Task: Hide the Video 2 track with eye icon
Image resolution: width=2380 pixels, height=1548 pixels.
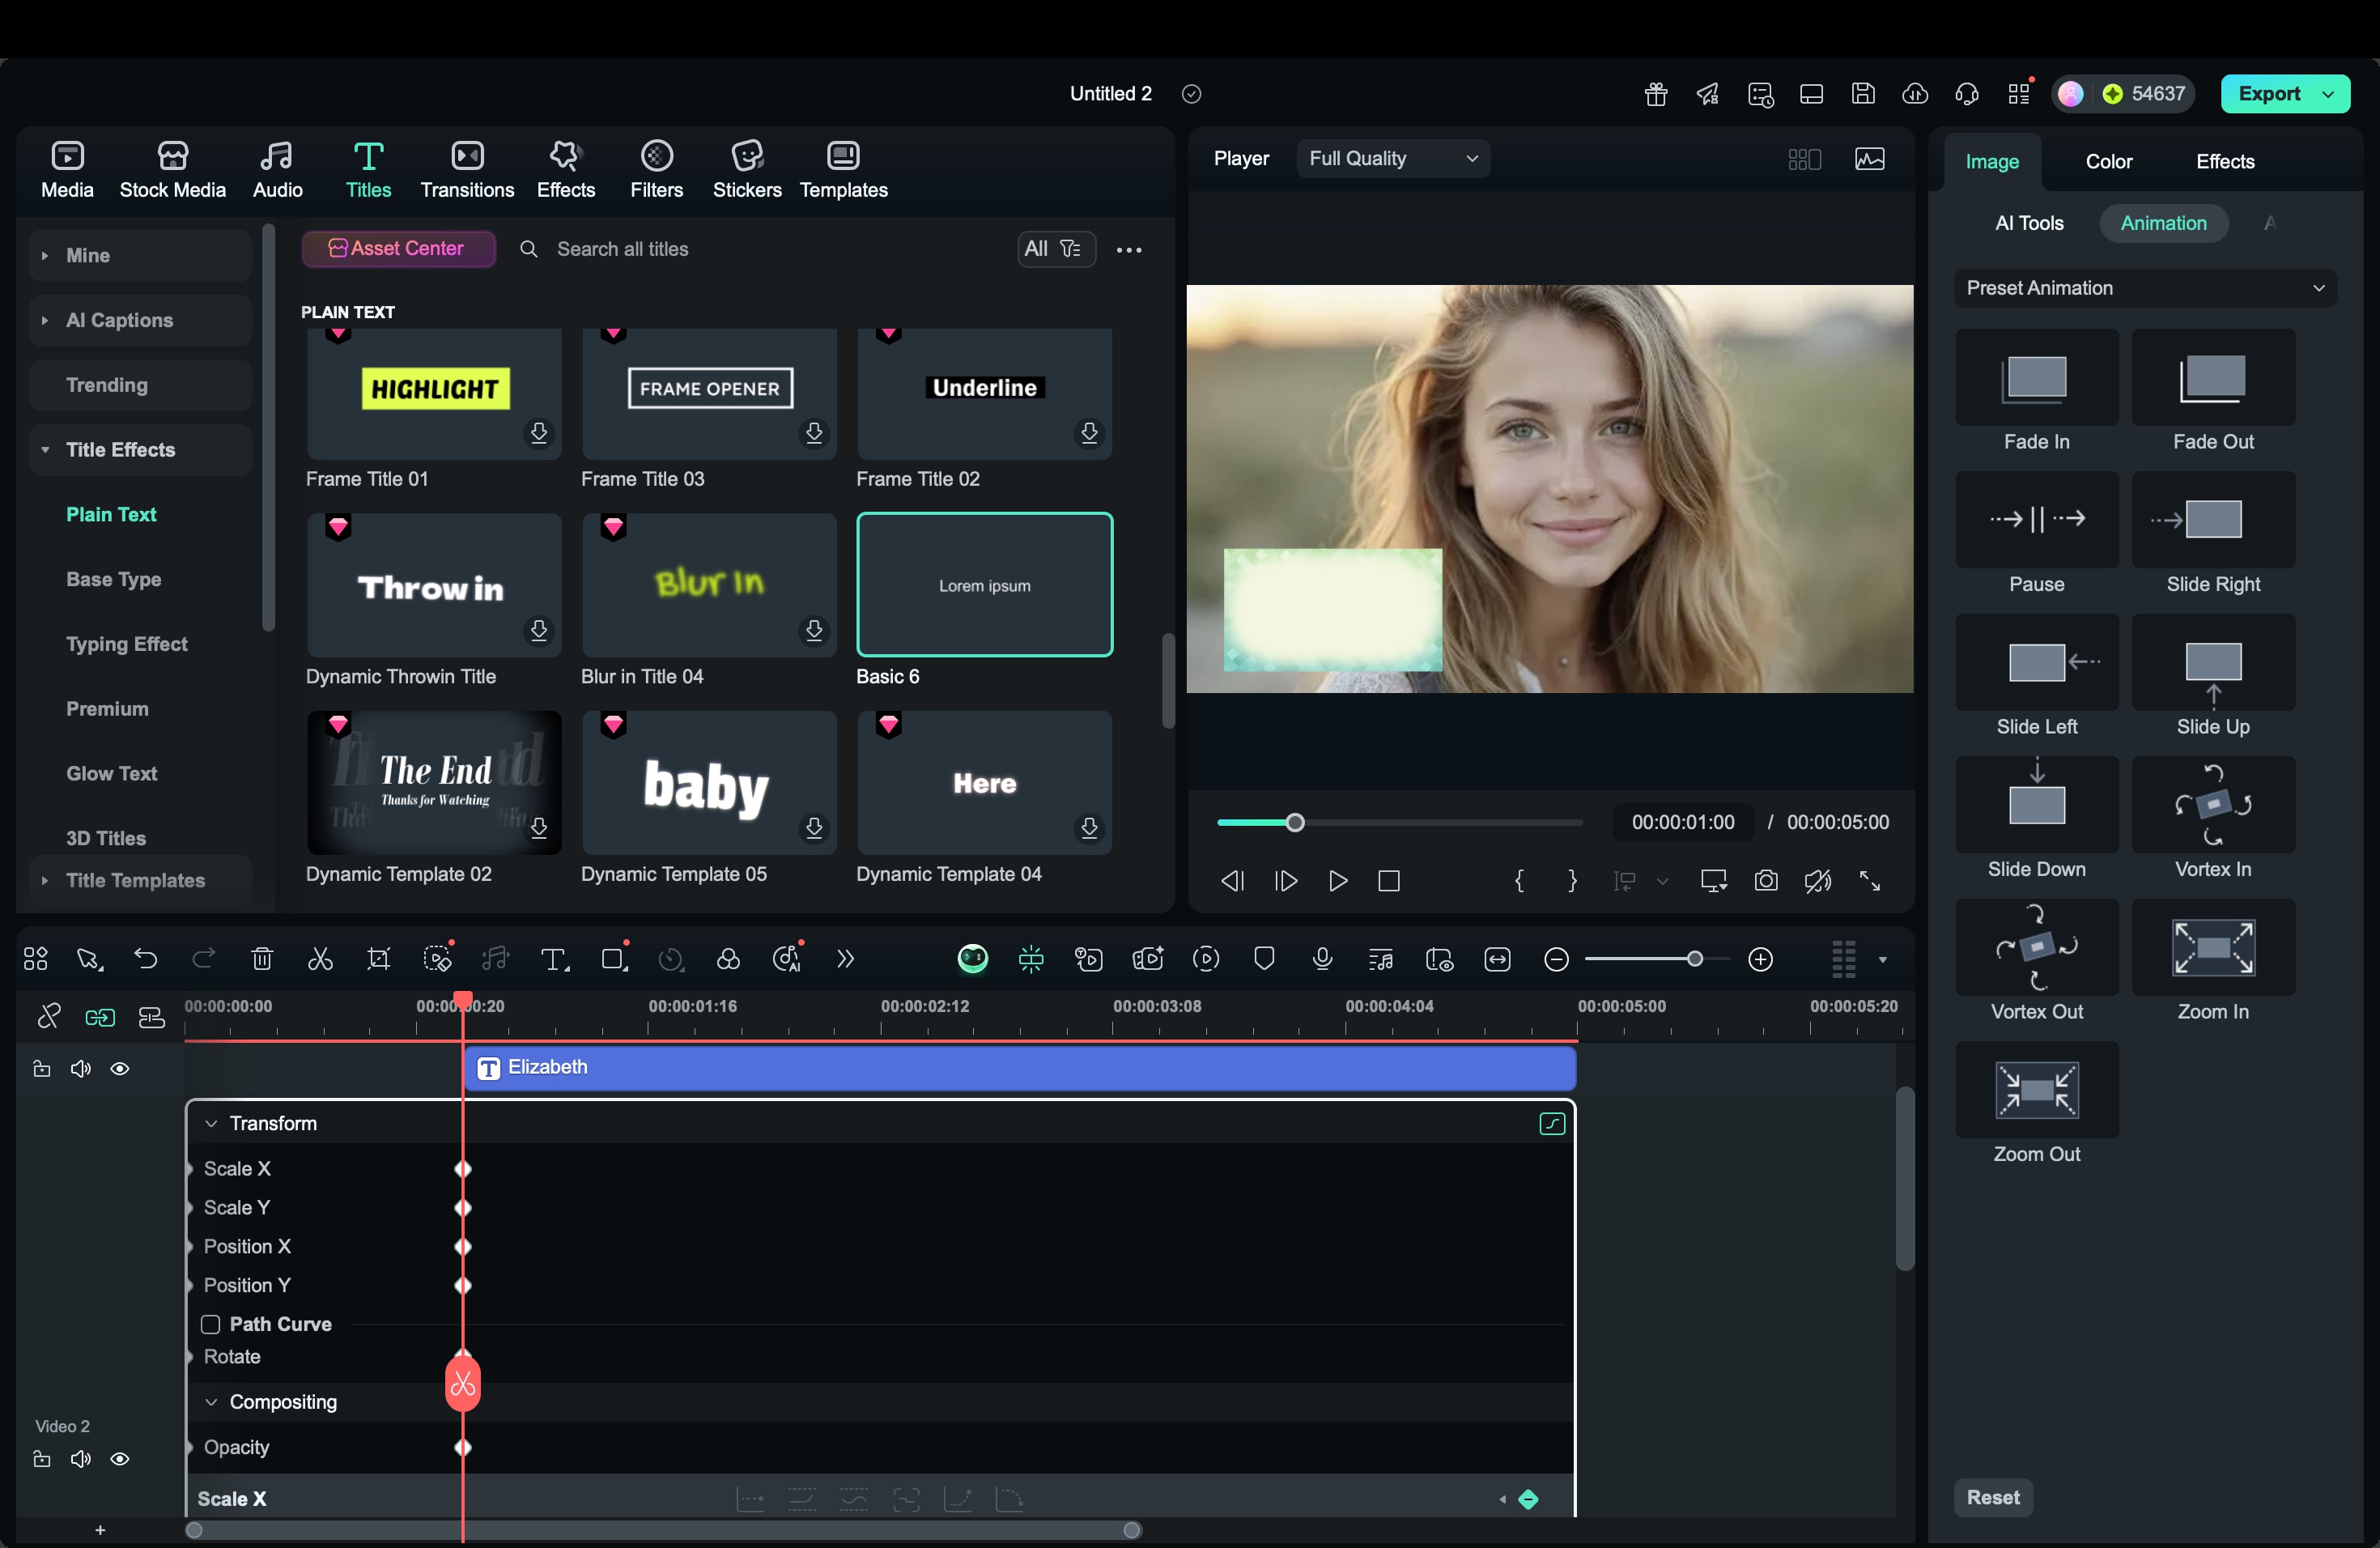Action: coord(120,1459)
